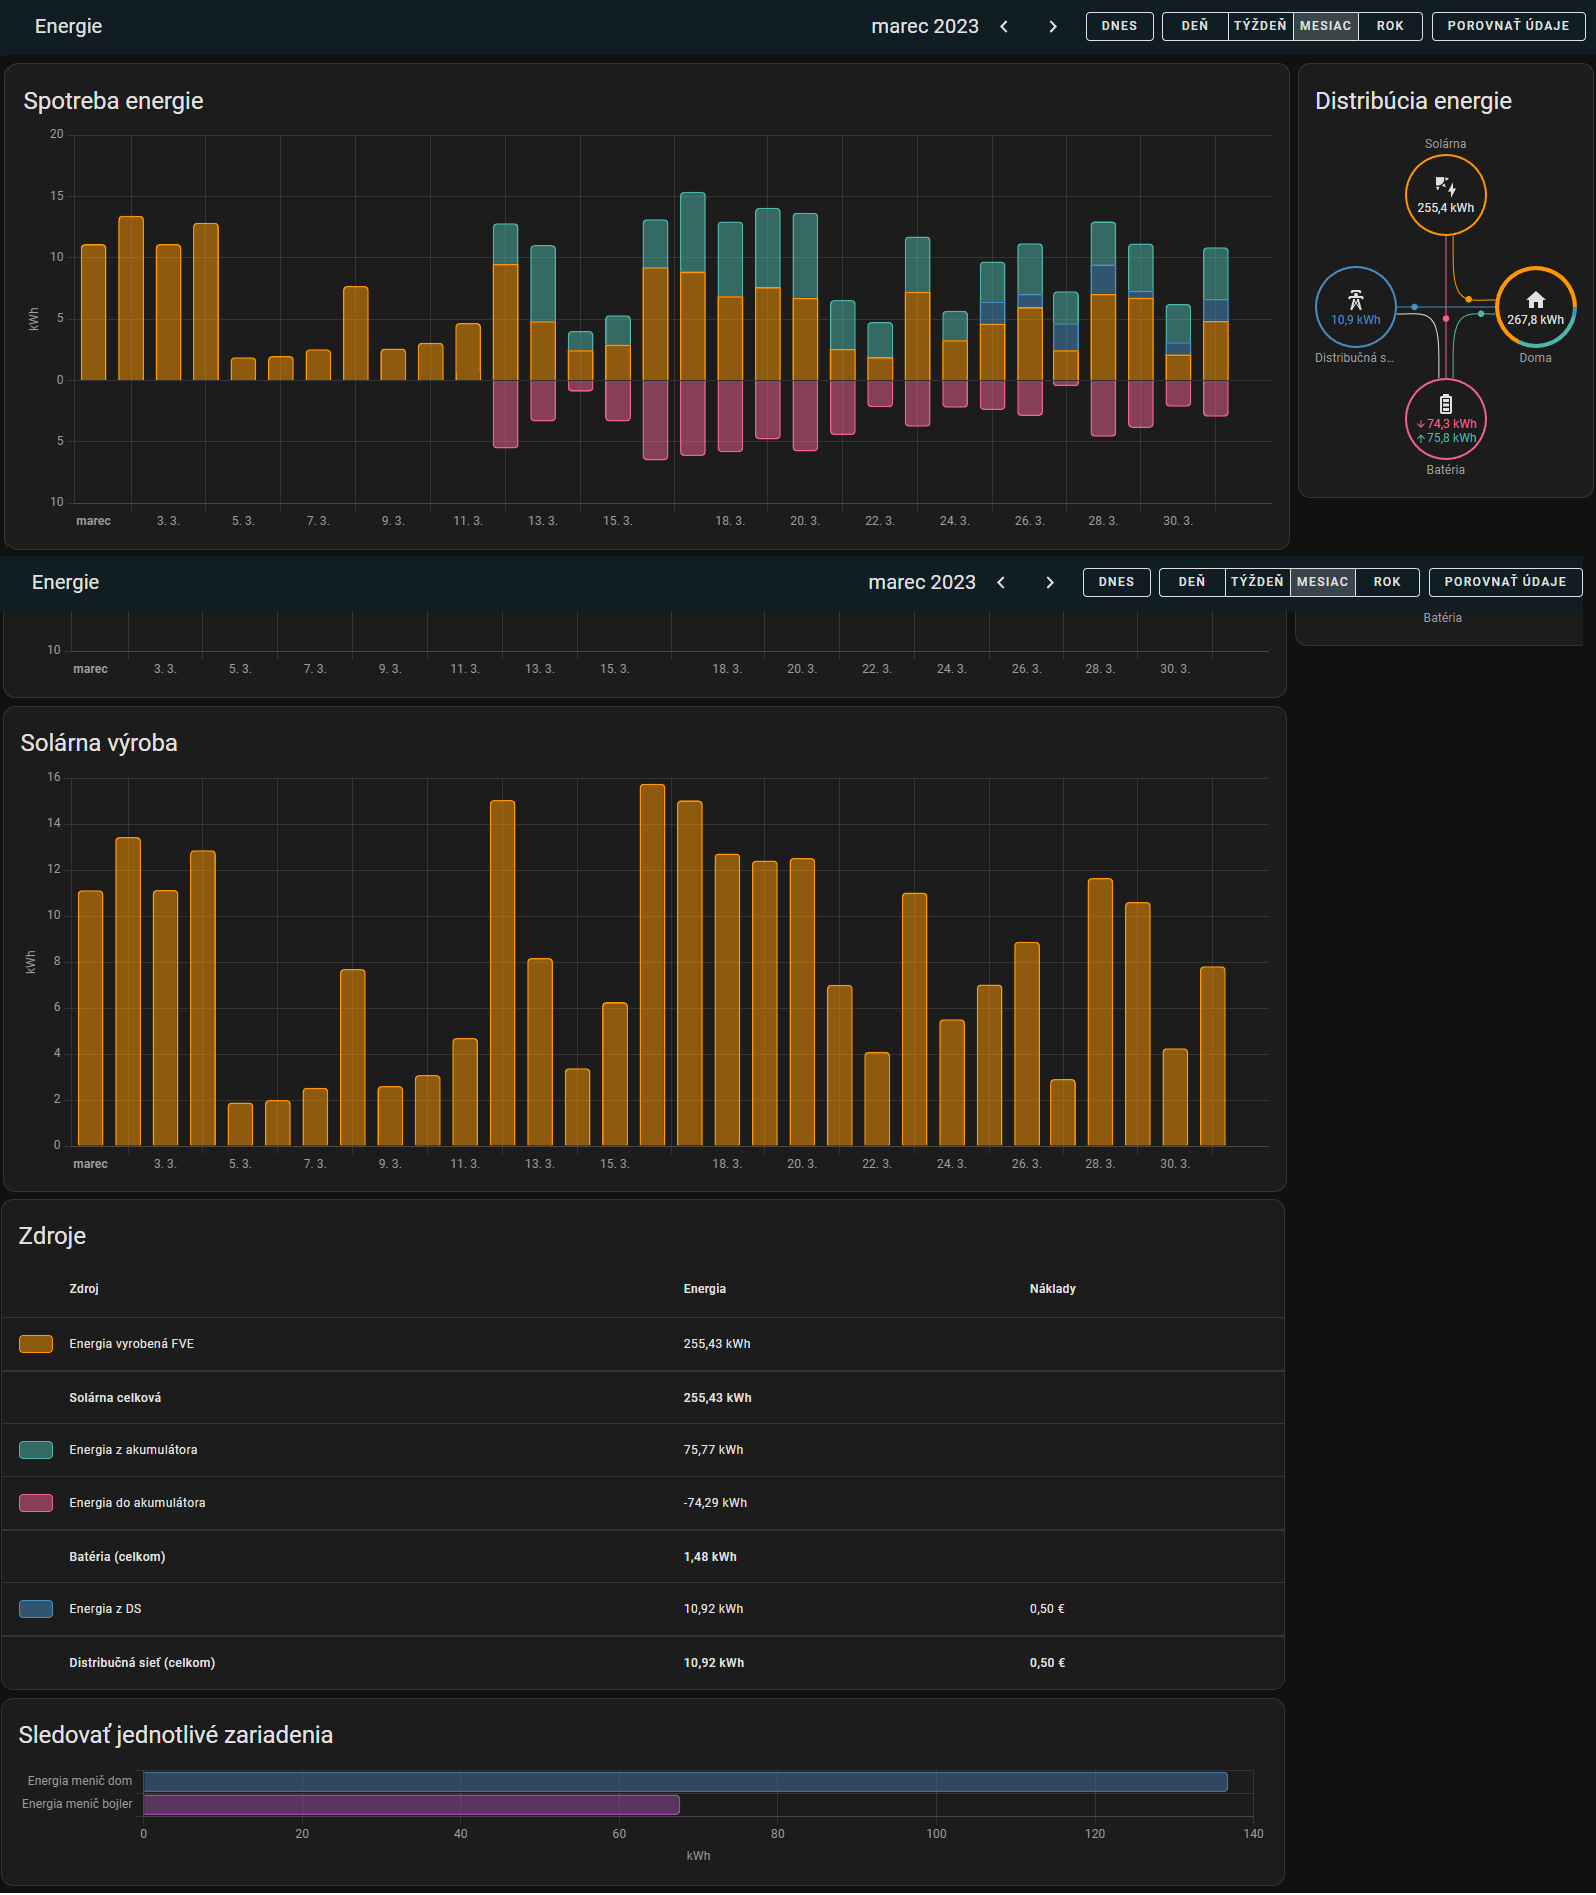Click orange swatch for Energia vyrobená FVE
The width and height of the screenshot is (1596, 1895).
[x=36, y=1344]
